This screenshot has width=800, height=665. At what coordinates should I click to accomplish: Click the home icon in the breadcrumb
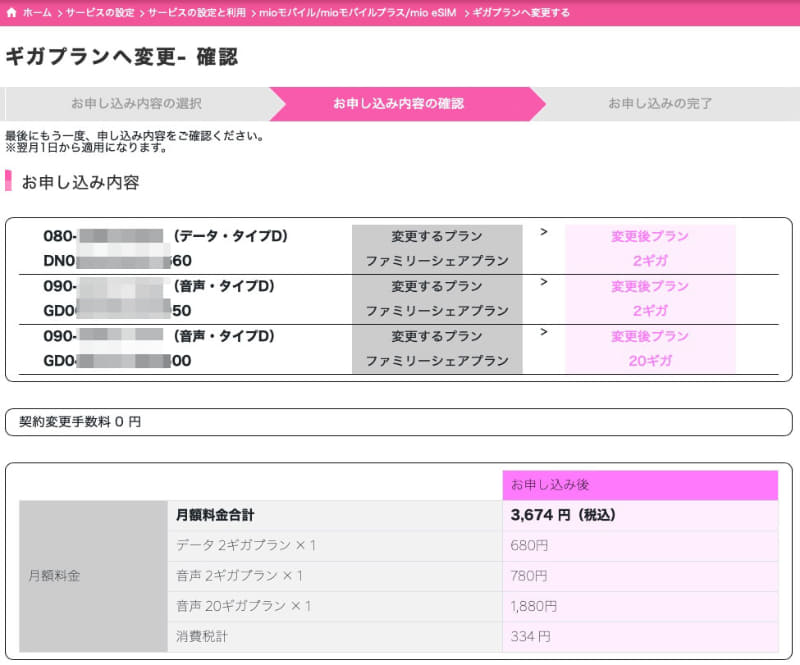[x=11, y=13]
